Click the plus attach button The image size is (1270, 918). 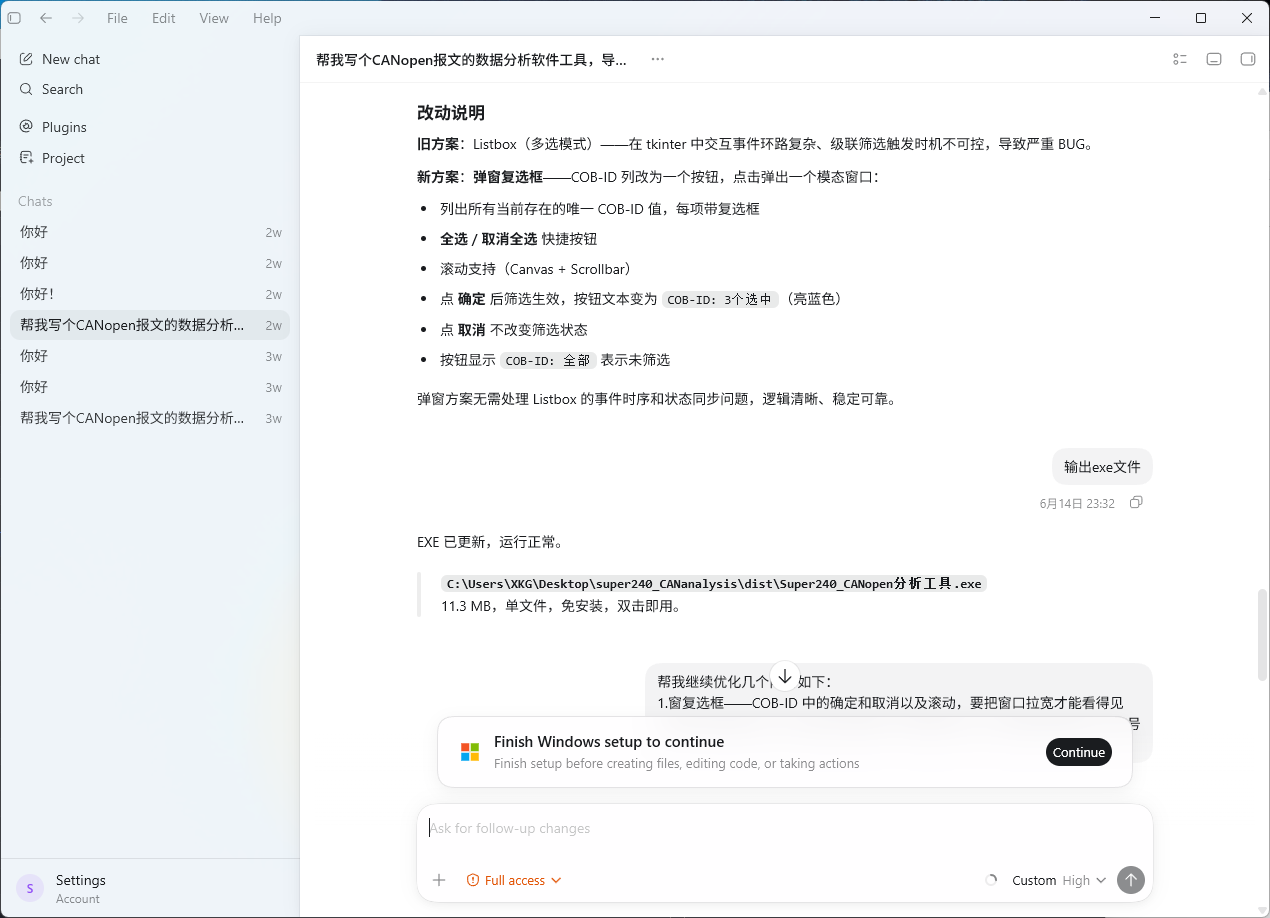click(439, 880)
